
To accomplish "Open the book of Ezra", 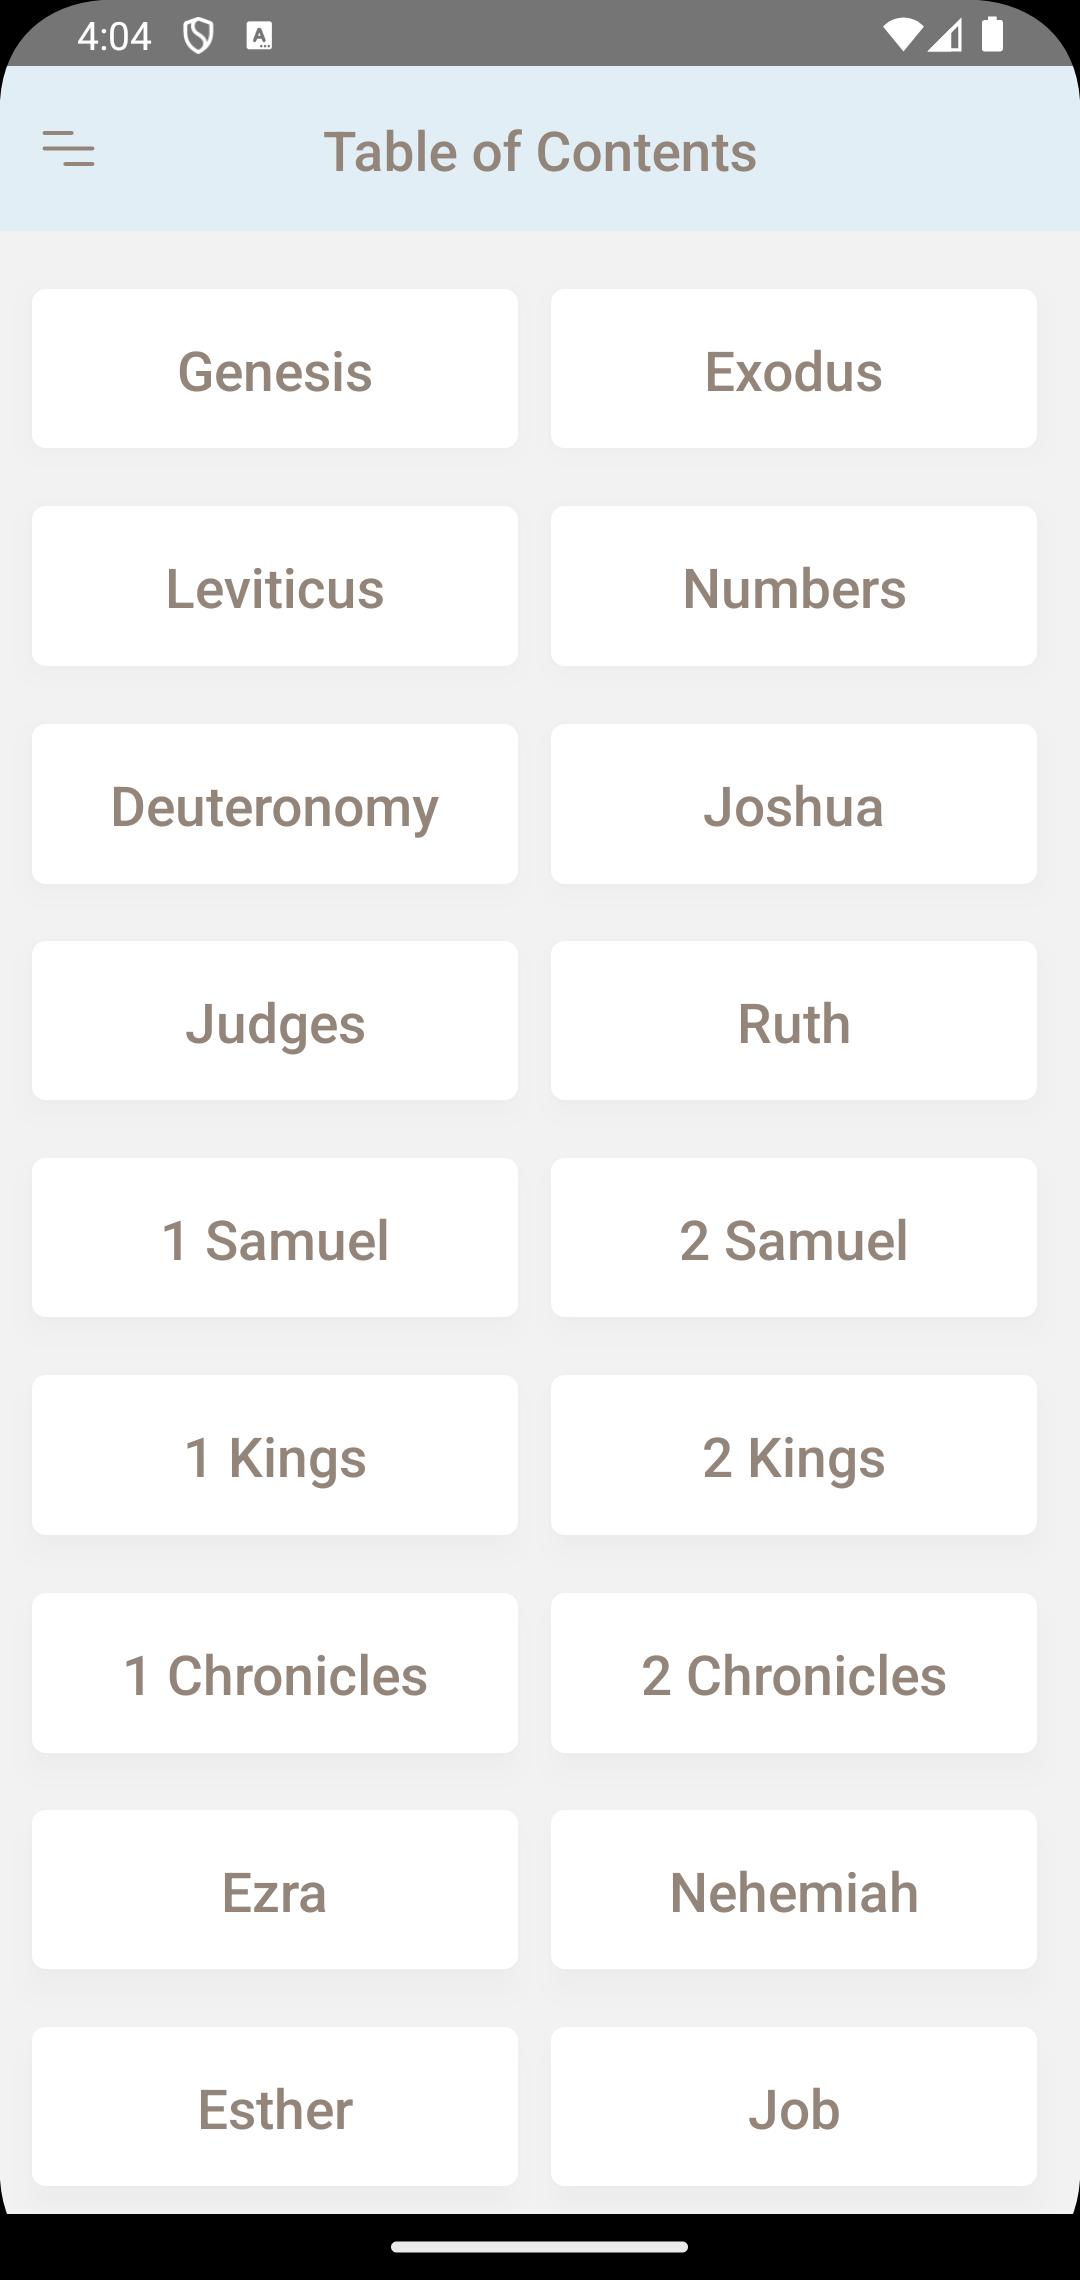I will (x=275, y=1891).
